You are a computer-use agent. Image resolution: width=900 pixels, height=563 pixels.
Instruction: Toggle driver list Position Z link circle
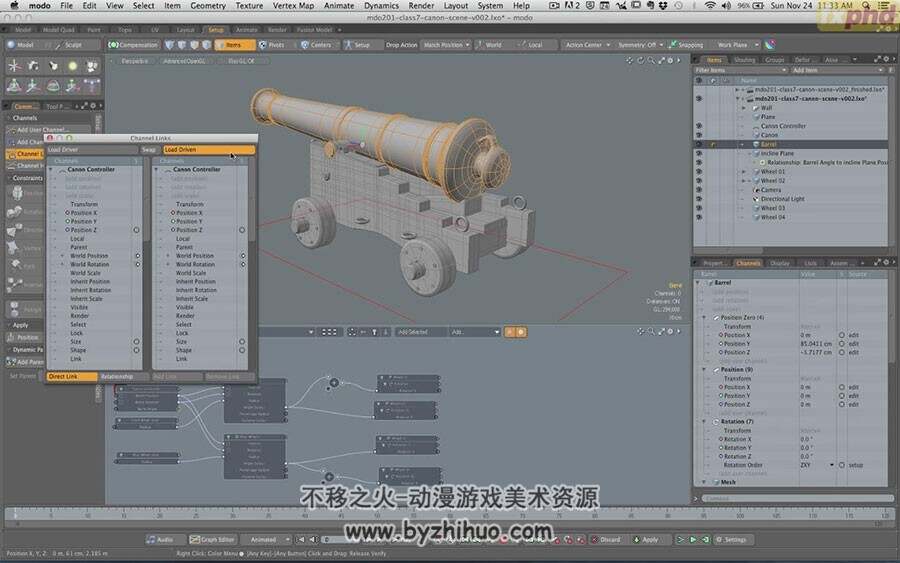(x=137, y=230)
